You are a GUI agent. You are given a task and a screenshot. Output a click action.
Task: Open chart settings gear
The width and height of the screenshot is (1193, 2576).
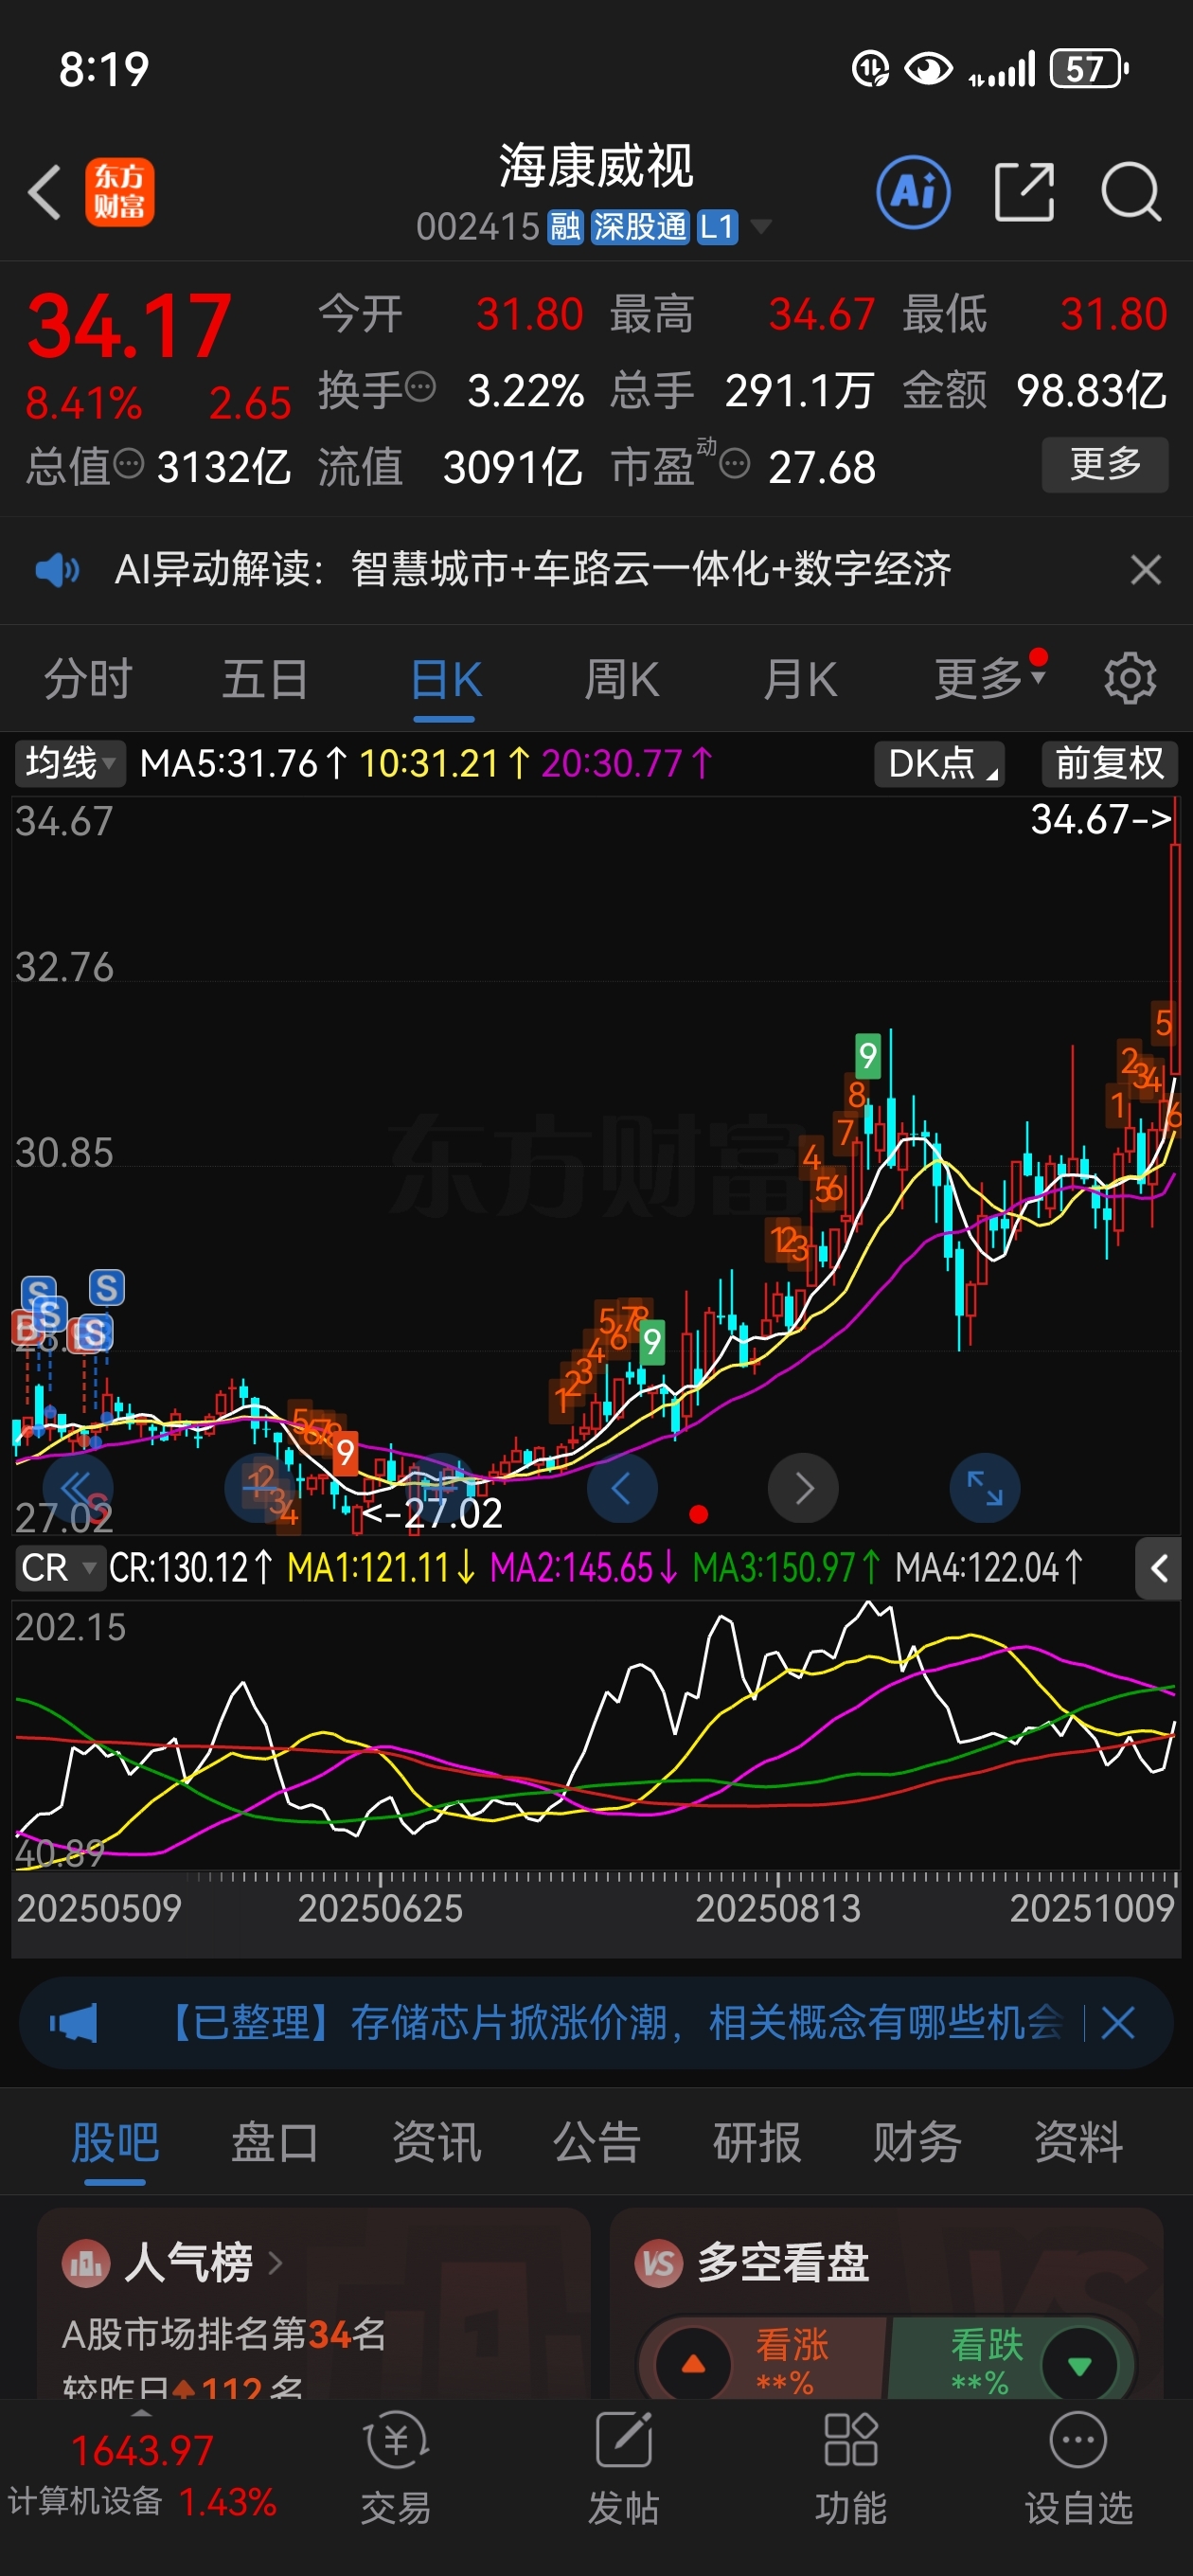click(x=1130, y=679)
